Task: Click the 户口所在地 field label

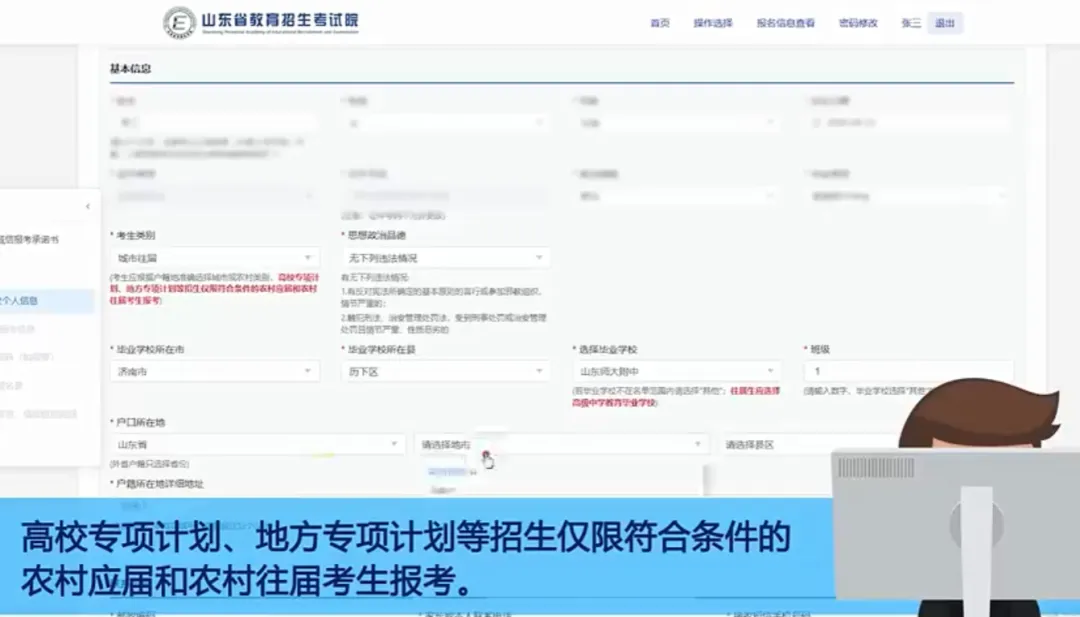Action: [141, 422]
